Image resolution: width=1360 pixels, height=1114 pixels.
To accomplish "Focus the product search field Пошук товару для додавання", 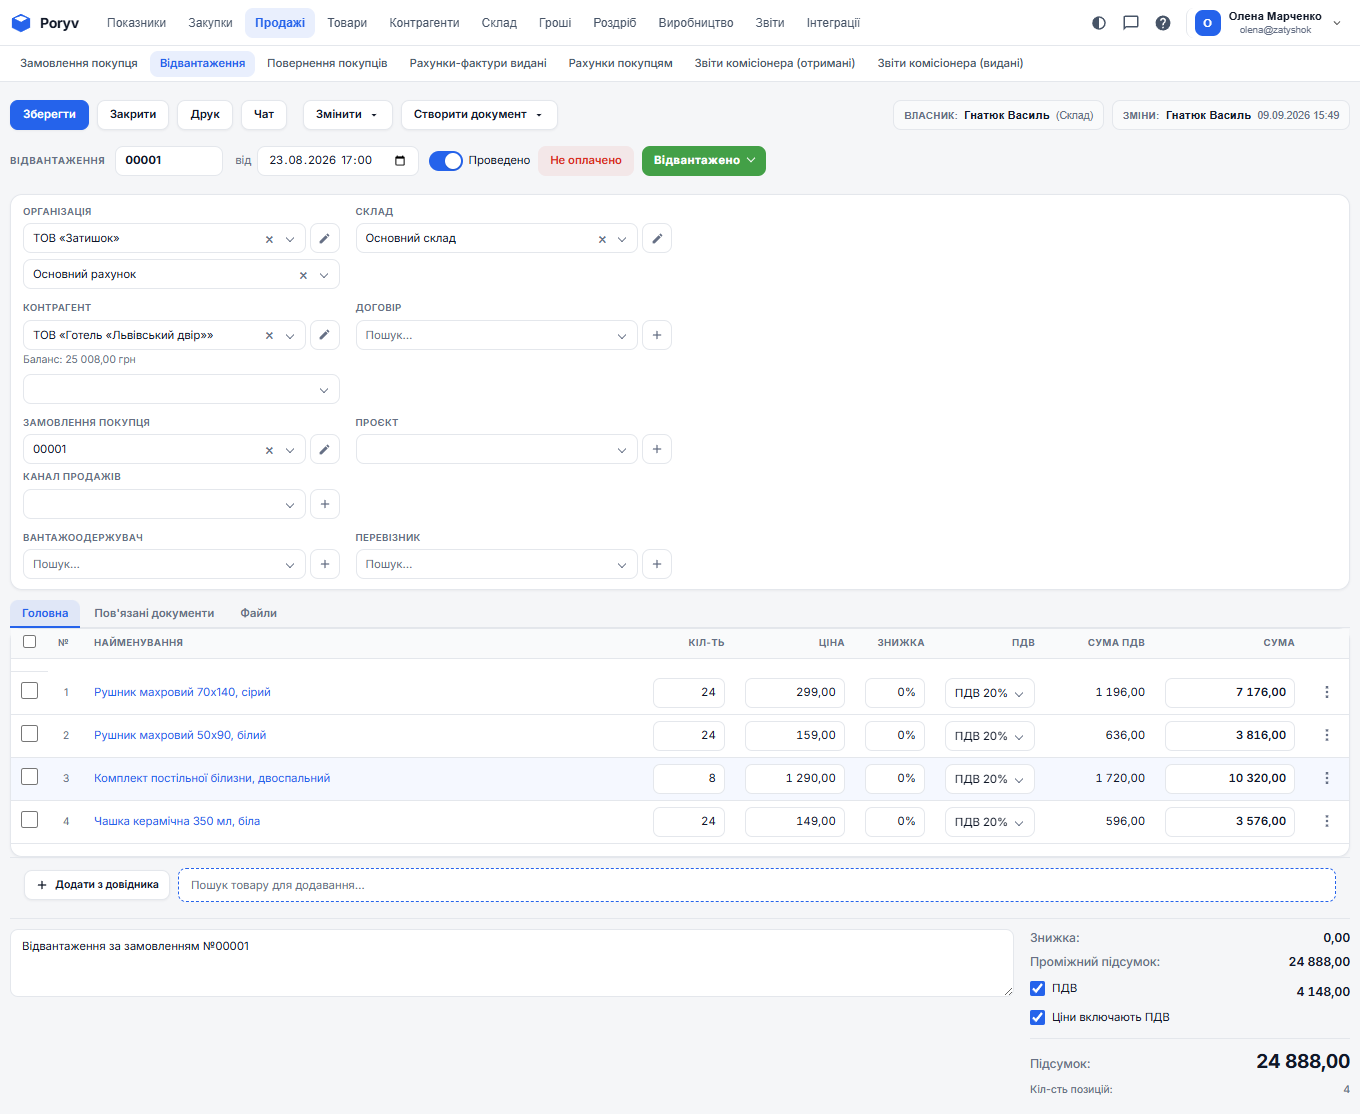I will pyautogui.click(x=757, y=885).
